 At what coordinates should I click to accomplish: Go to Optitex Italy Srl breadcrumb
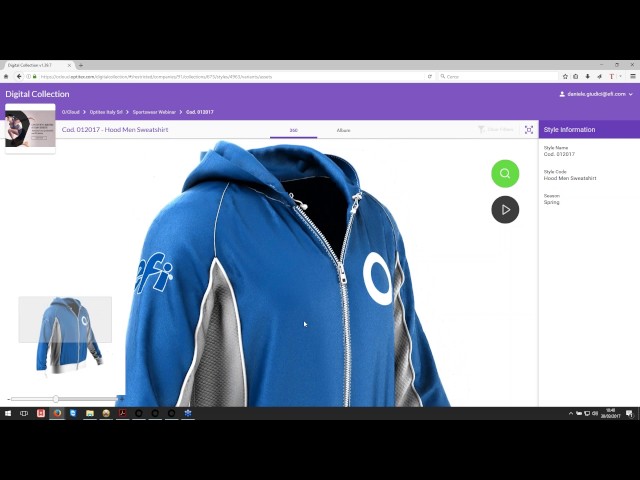(x=106, y=112)
